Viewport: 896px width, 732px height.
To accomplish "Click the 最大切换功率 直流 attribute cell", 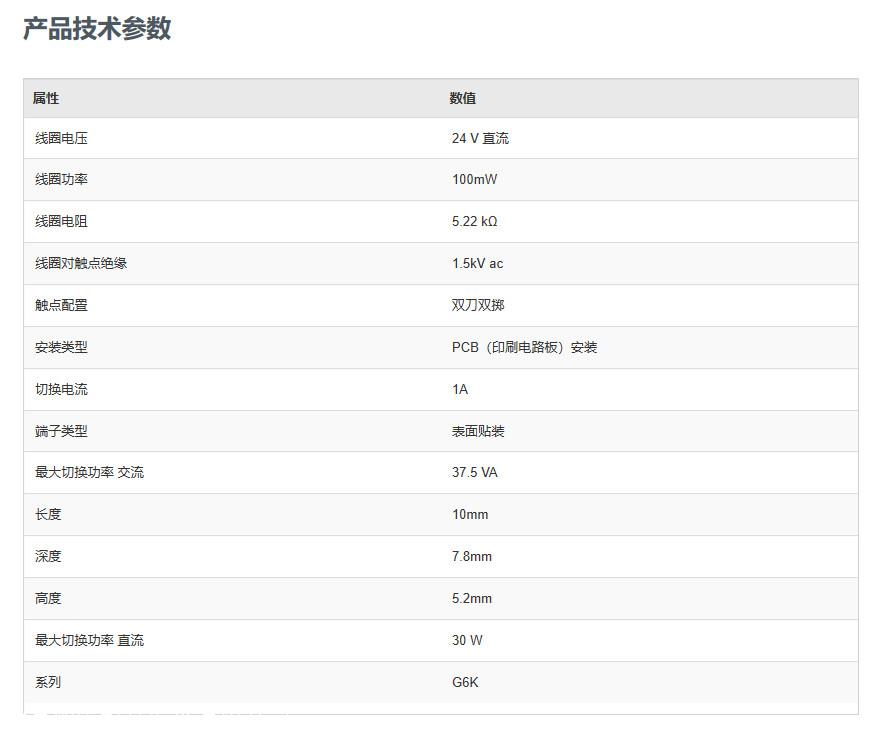I will click(89, 641).
